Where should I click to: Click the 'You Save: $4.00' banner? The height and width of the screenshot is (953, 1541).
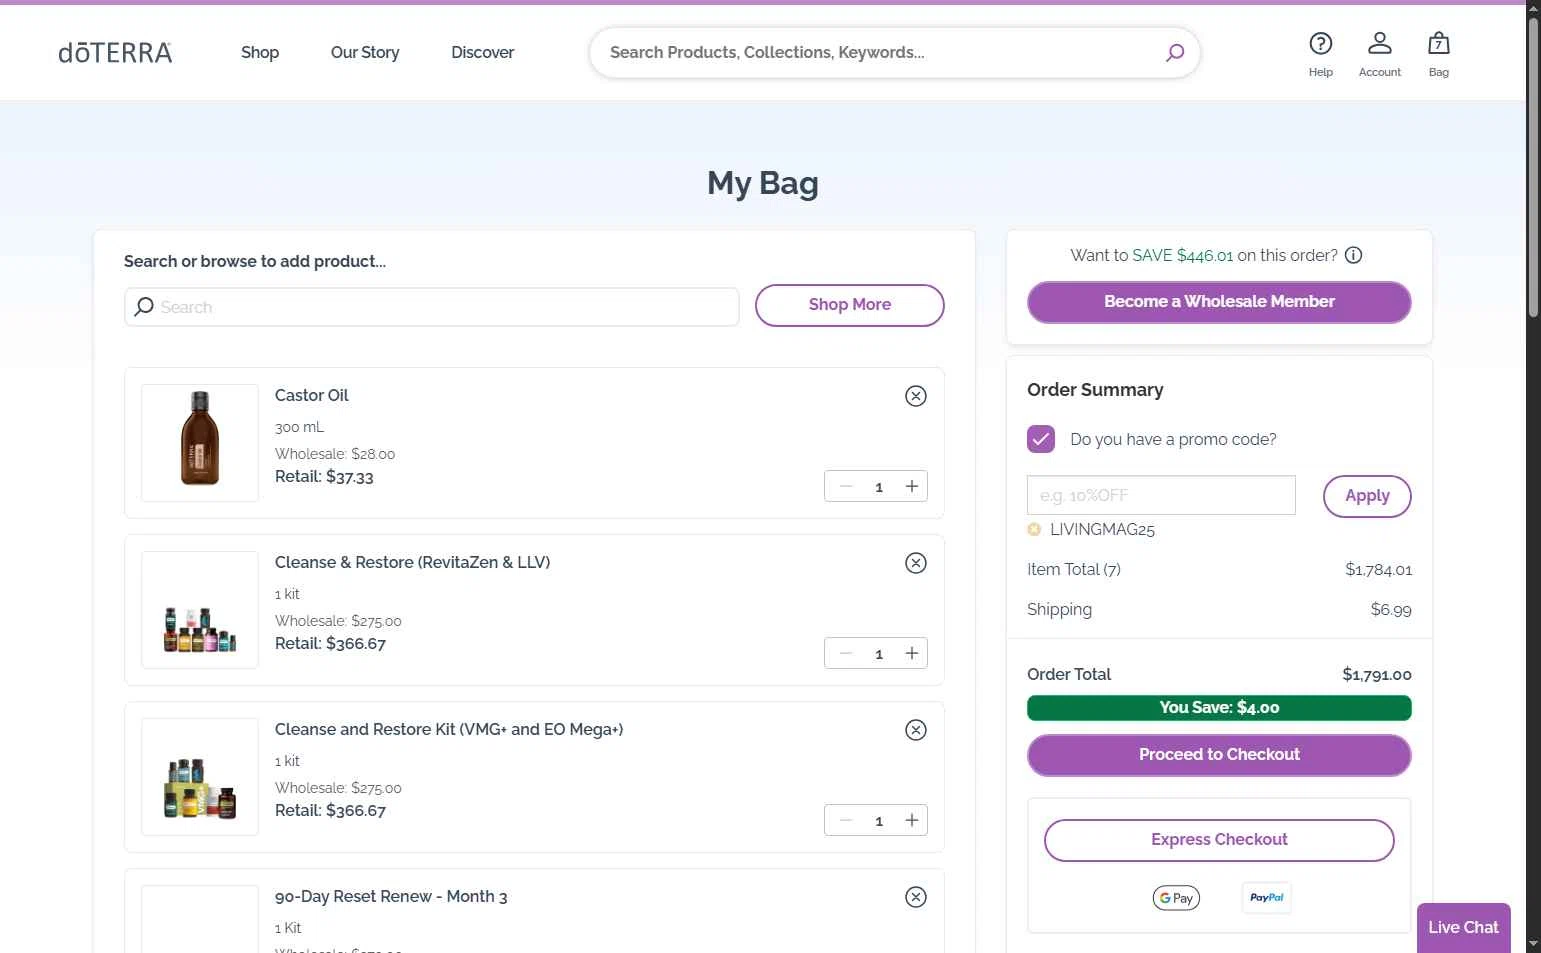point(1219,708)
